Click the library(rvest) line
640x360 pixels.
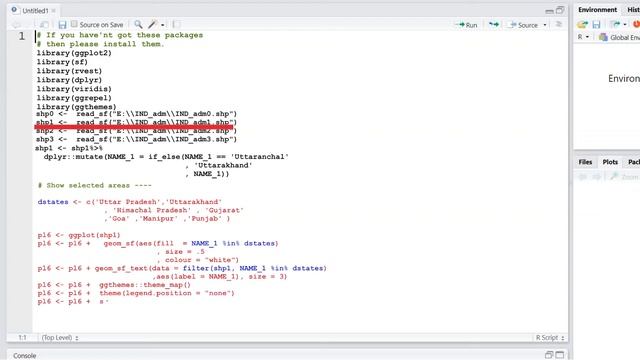point(69,71)
